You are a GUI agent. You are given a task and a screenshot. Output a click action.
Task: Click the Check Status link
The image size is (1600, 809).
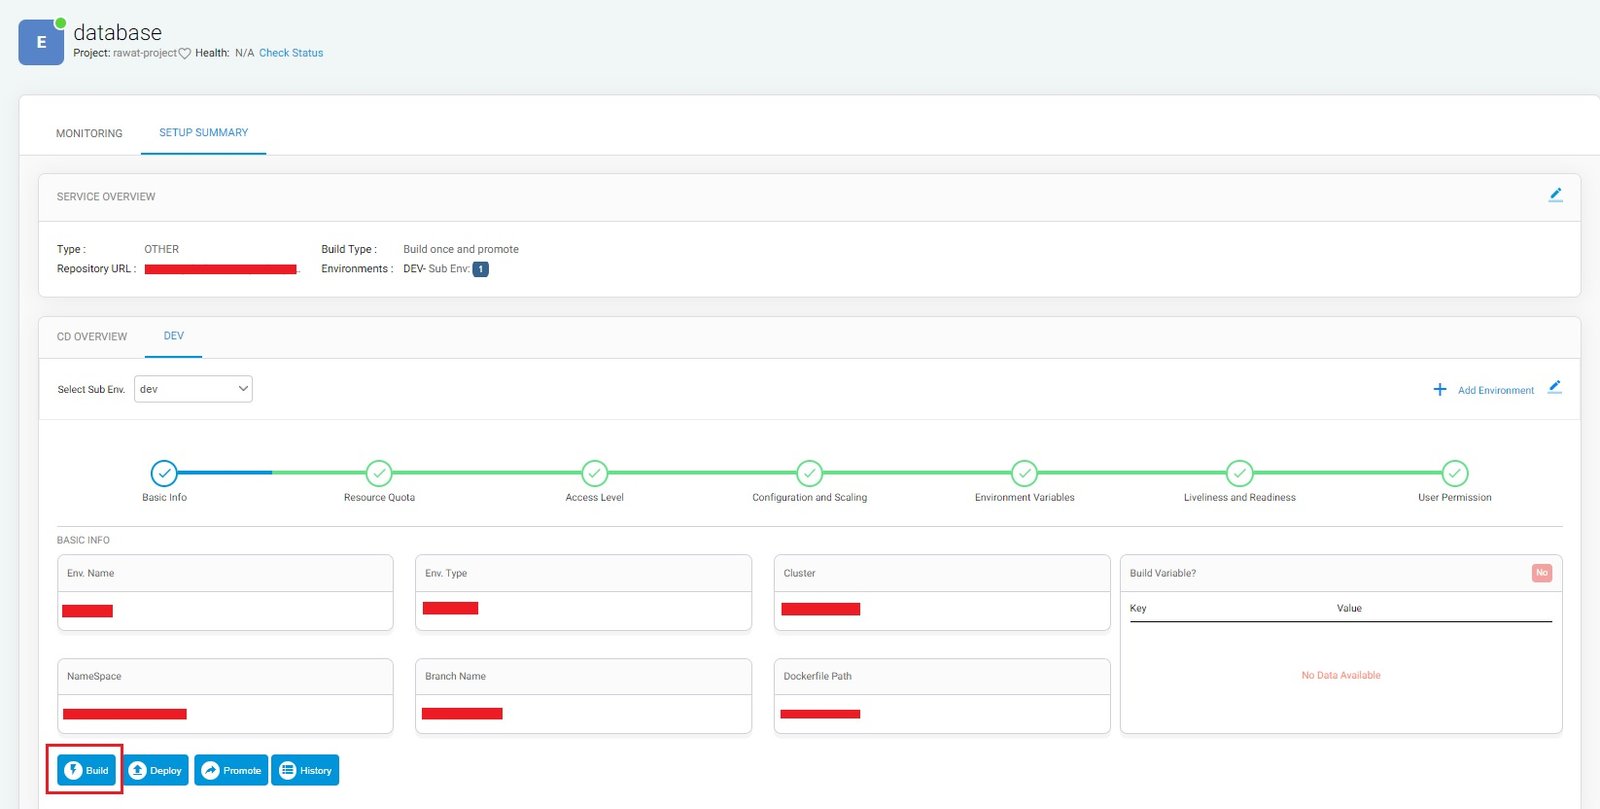291,53
